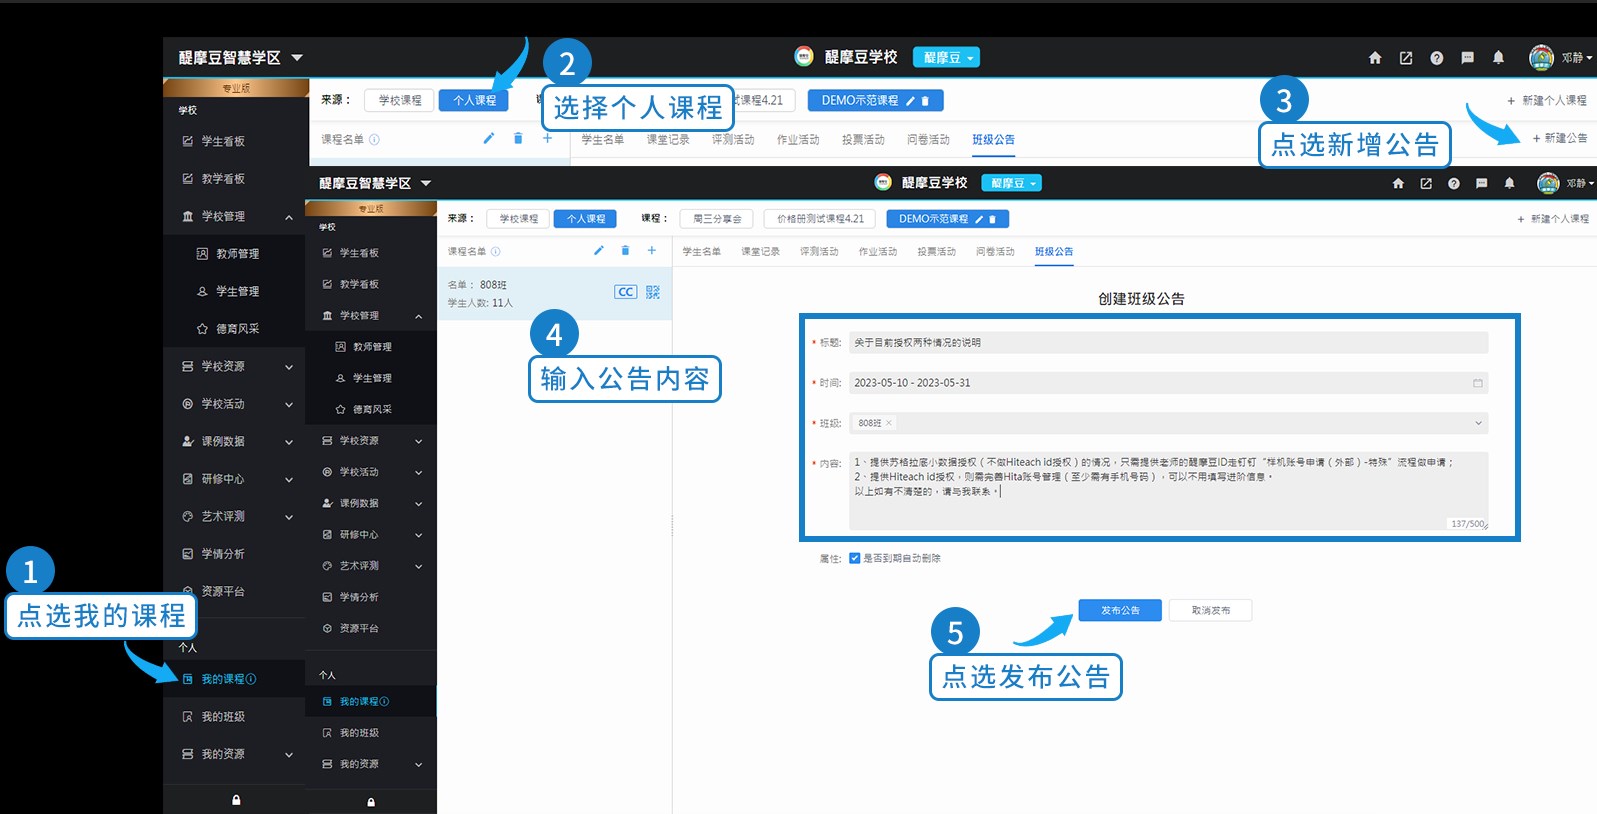Viewport: 1597px width, 814px height.
Task: Expand 醍摩豆智慧学区 dropdown in topmost header
Action: (297, 58)
